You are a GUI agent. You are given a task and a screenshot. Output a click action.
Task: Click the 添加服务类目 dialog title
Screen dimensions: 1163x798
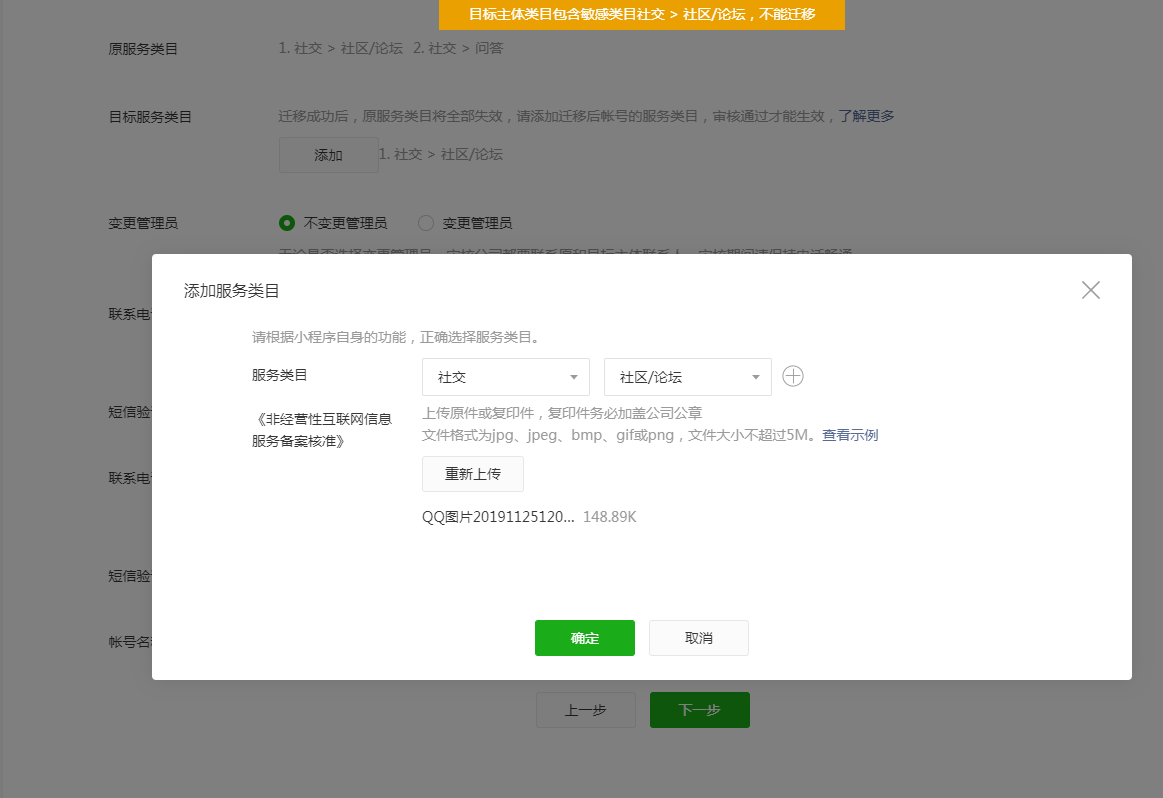click(x=231, y=291)
